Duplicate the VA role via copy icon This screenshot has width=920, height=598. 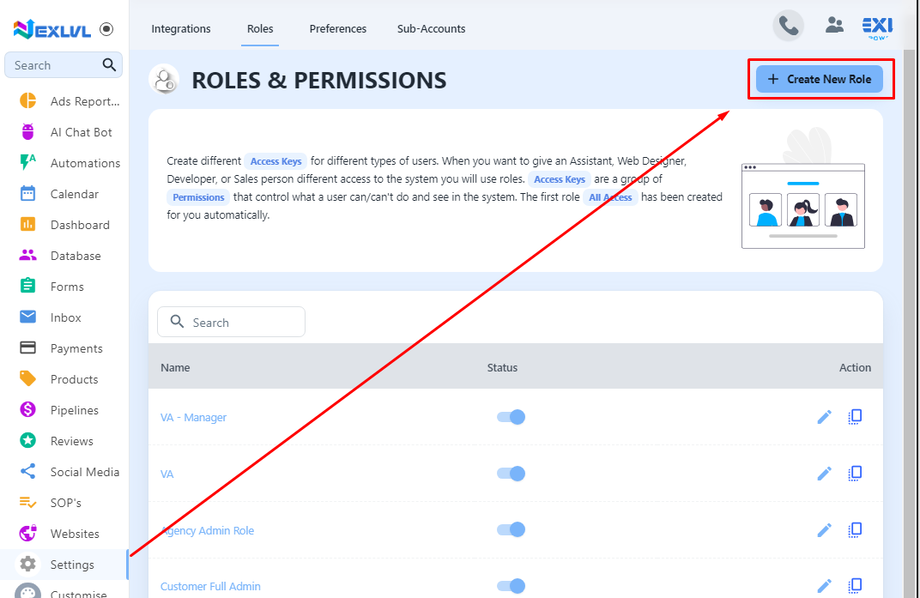855,473
